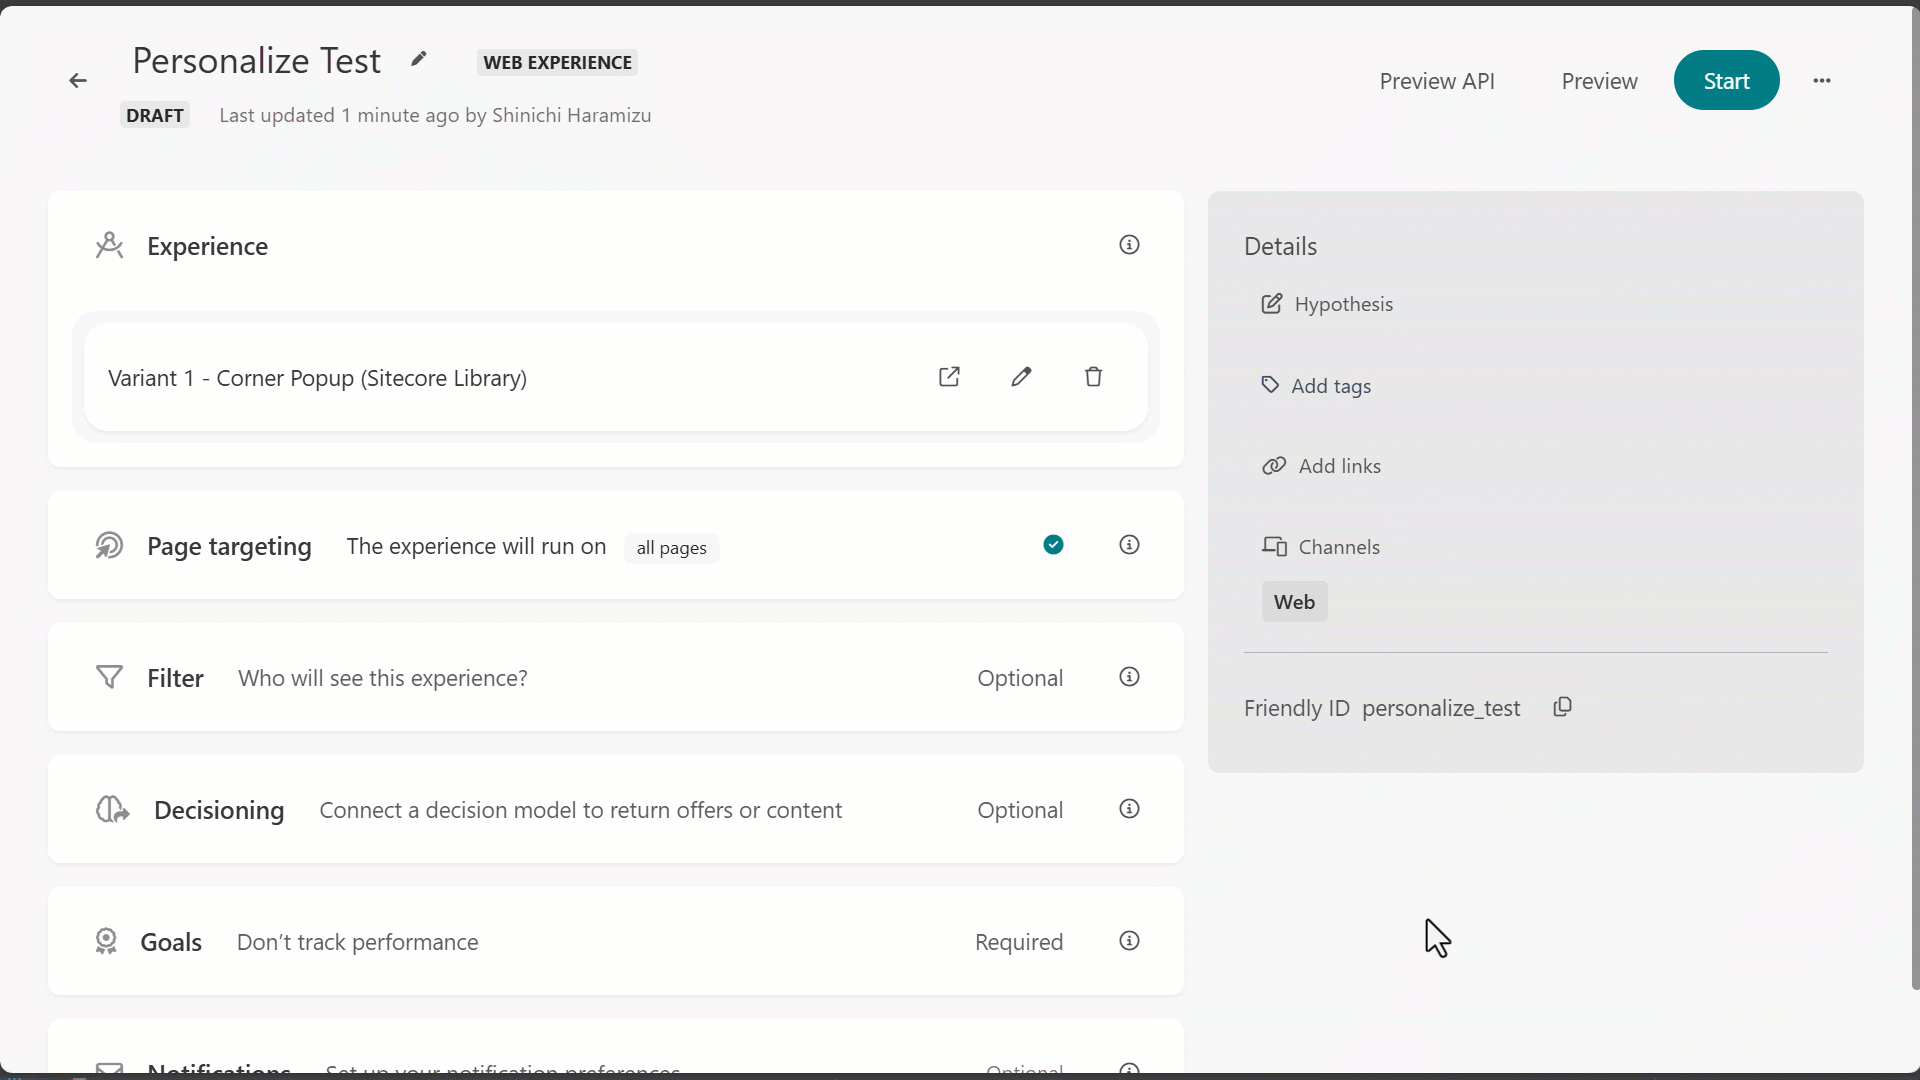Click the Page targeting green checkmark
Screen dimensions: 1920x1080
[1053, 545]
